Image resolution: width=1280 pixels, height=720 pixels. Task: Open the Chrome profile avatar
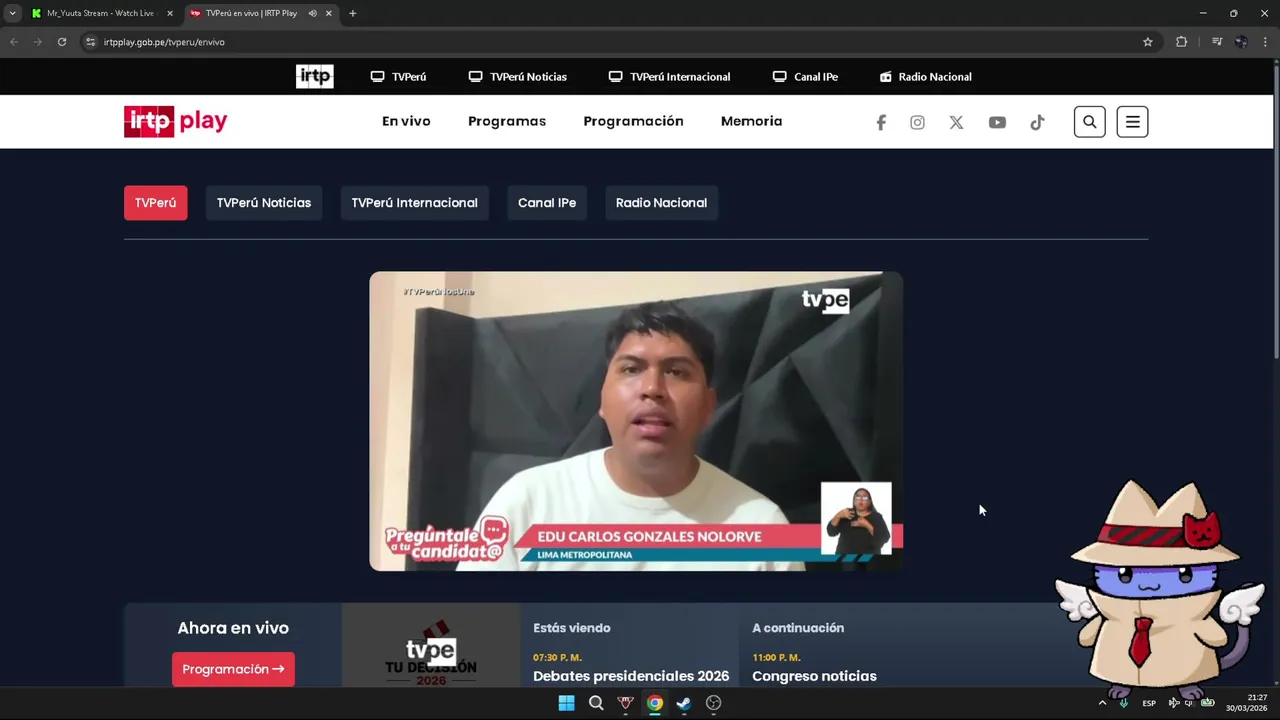(x=1241, y=42)
